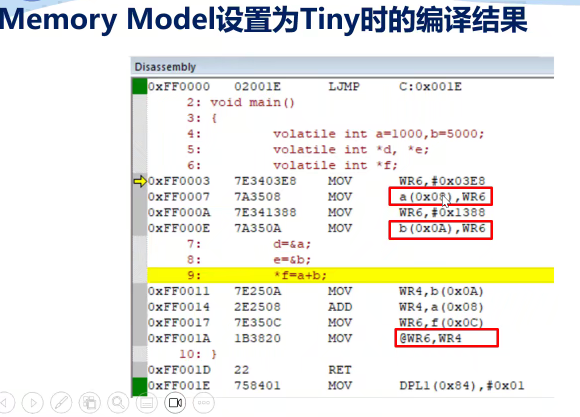Select source line 10 closing brace

[198, 354]
